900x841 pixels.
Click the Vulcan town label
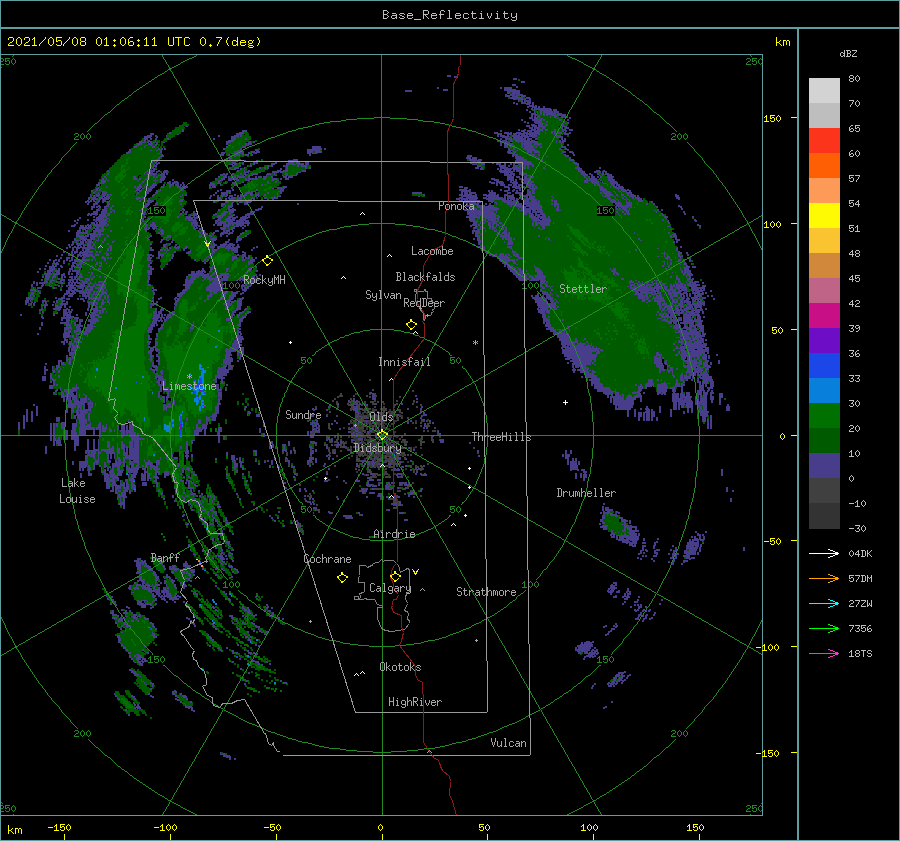click(x=509, y=743)
